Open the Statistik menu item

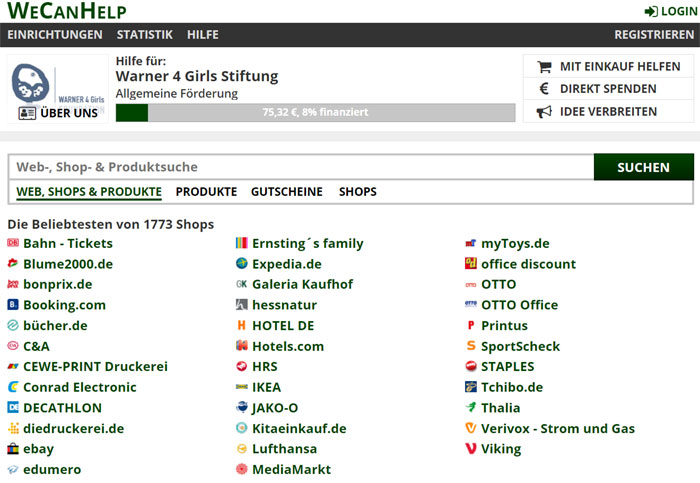click(x=144, y=35)
